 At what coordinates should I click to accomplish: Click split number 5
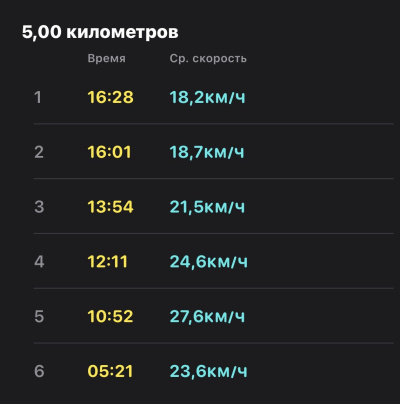pos(39,316)
